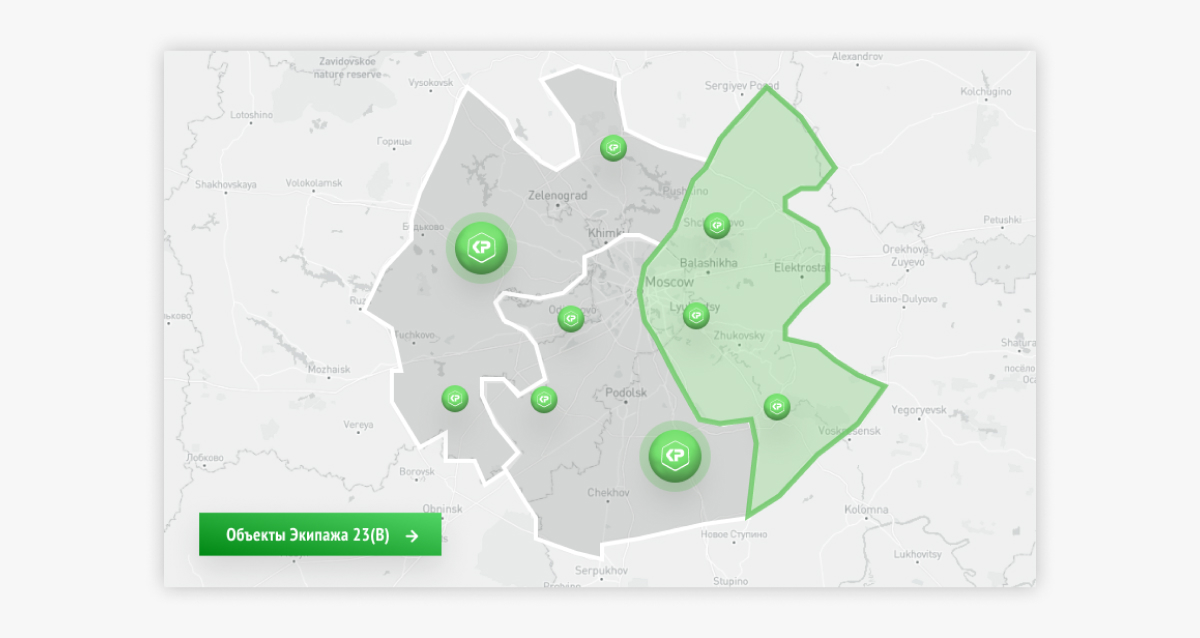Screen dimensions: 1200x638
Task: Click the small marker north of Zelenograd
Action: [x=613, y=148]
